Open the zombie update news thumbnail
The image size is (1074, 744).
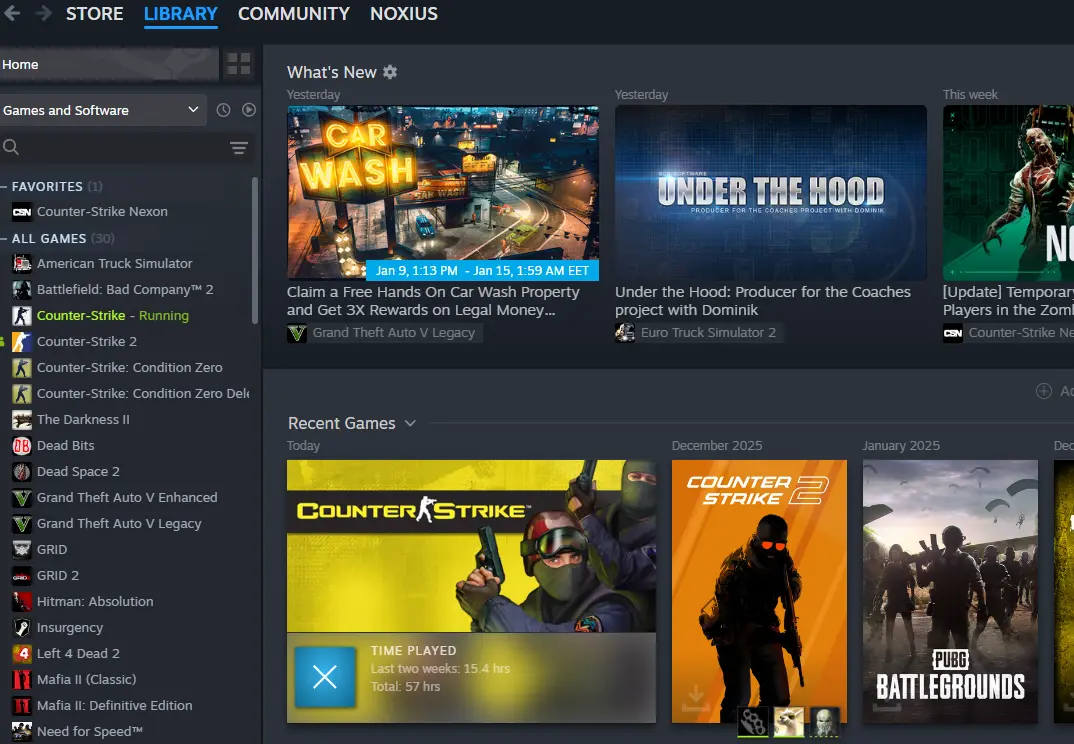[1008, 193]
